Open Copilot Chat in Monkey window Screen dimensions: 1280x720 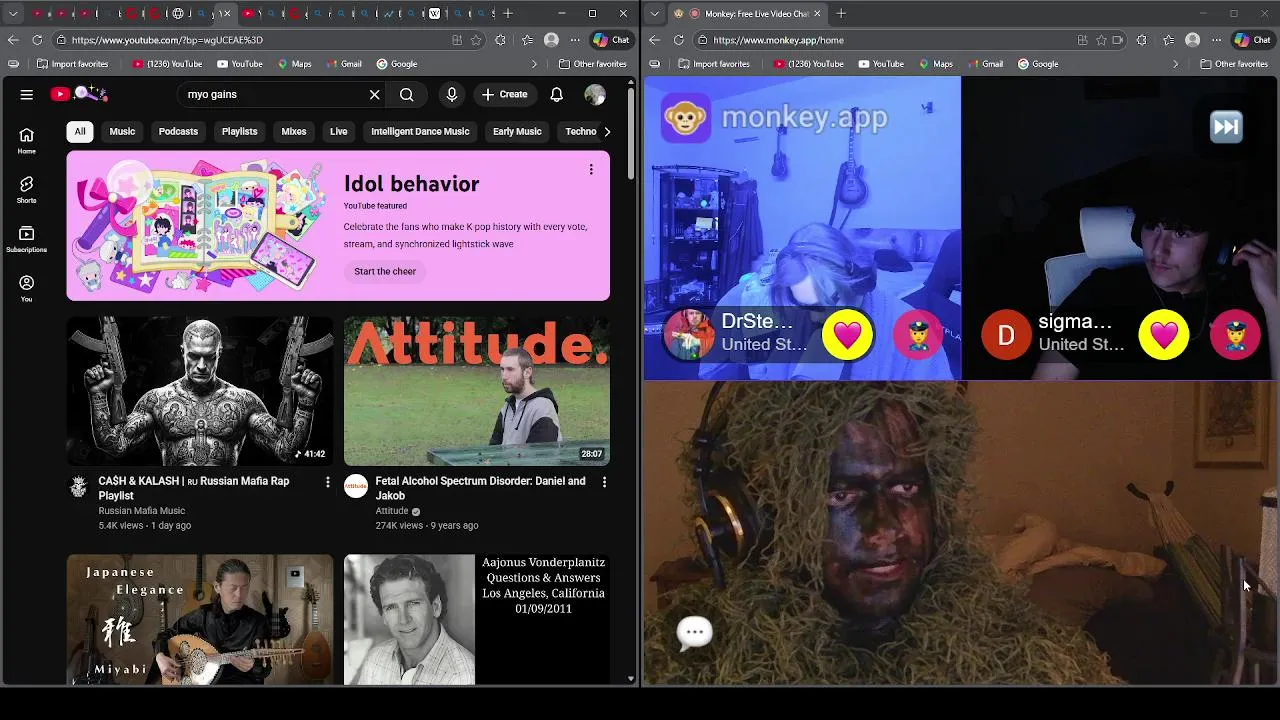click(x=1252, y=40)
